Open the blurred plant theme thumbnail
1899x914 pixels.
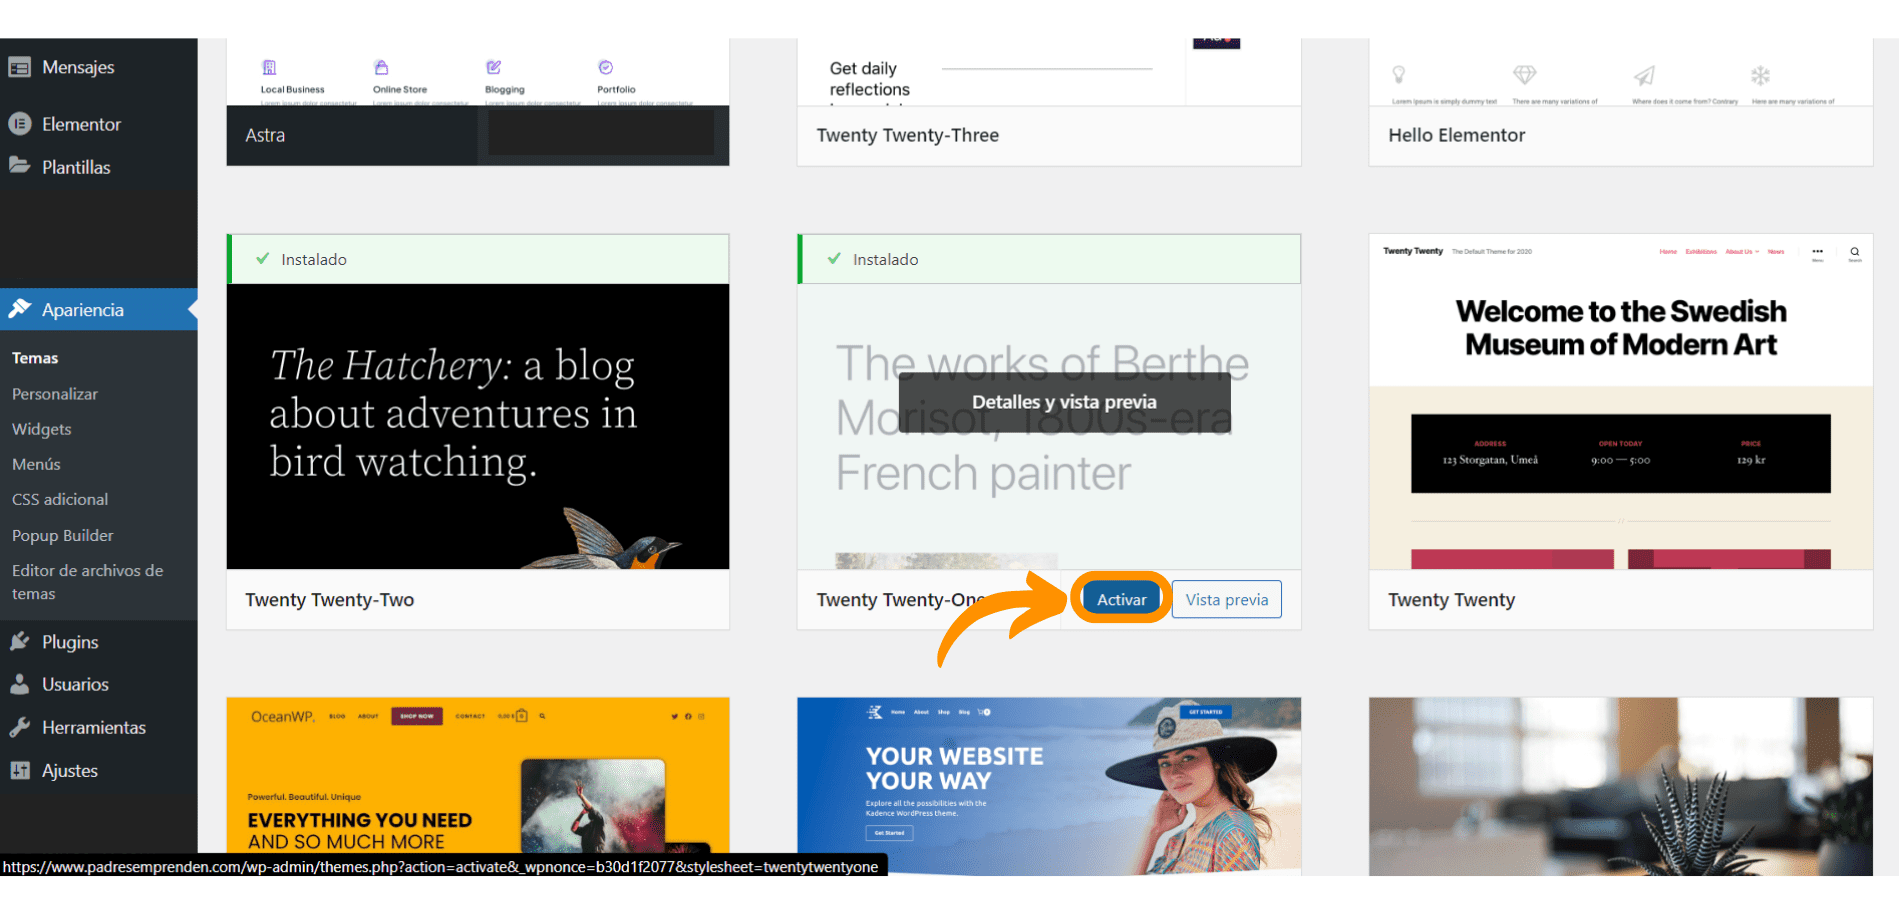click(1621, 786)
